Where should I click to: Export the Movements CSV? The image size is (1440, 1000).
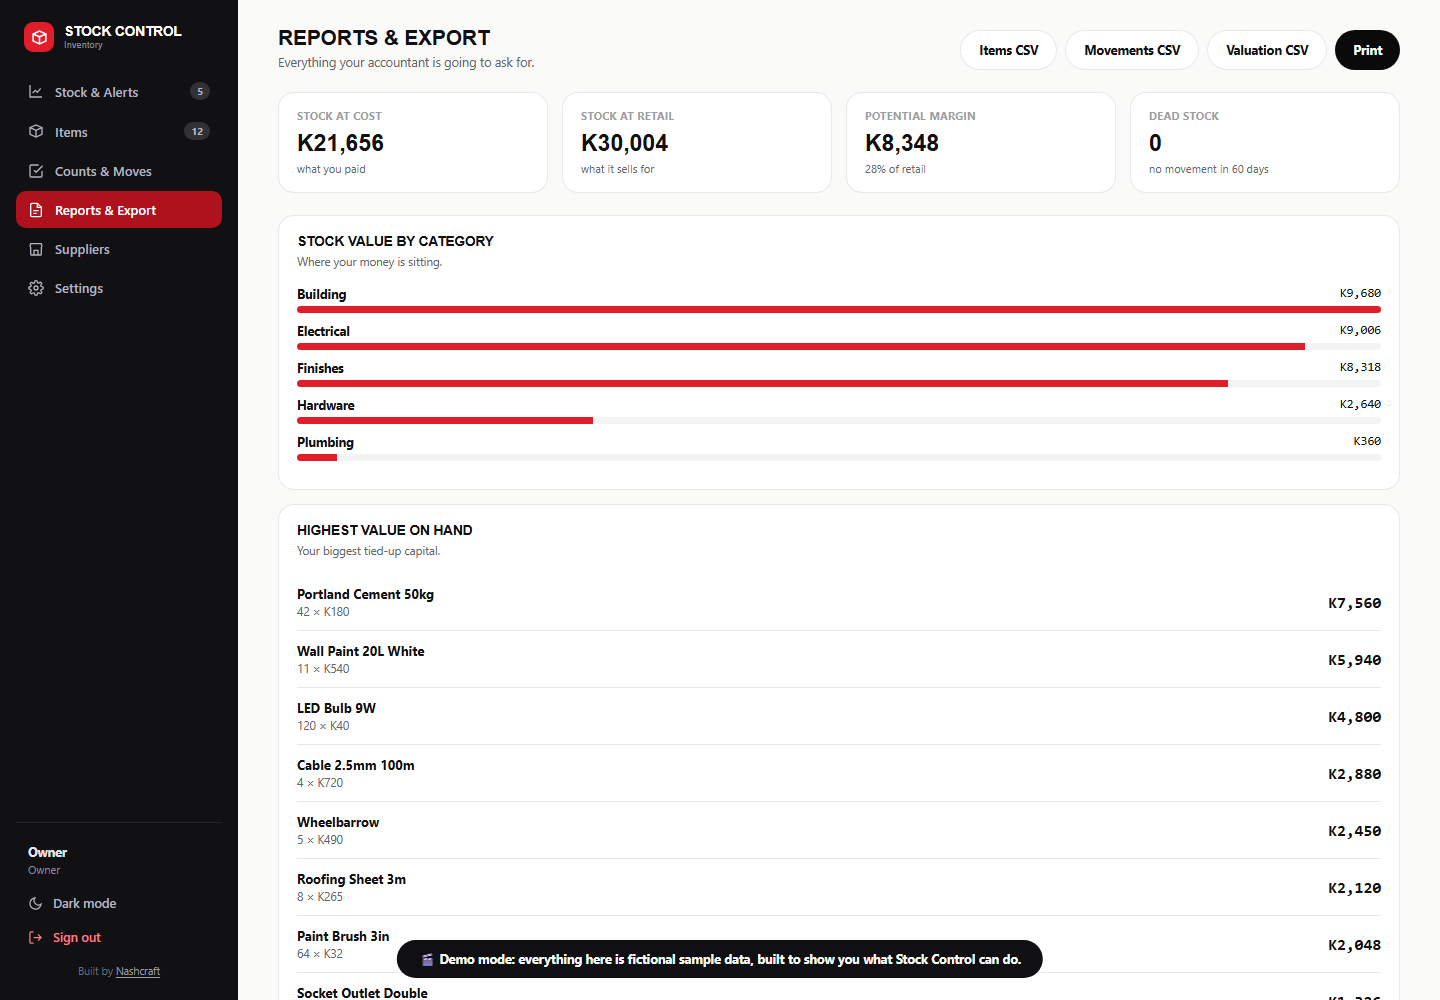1132,50
